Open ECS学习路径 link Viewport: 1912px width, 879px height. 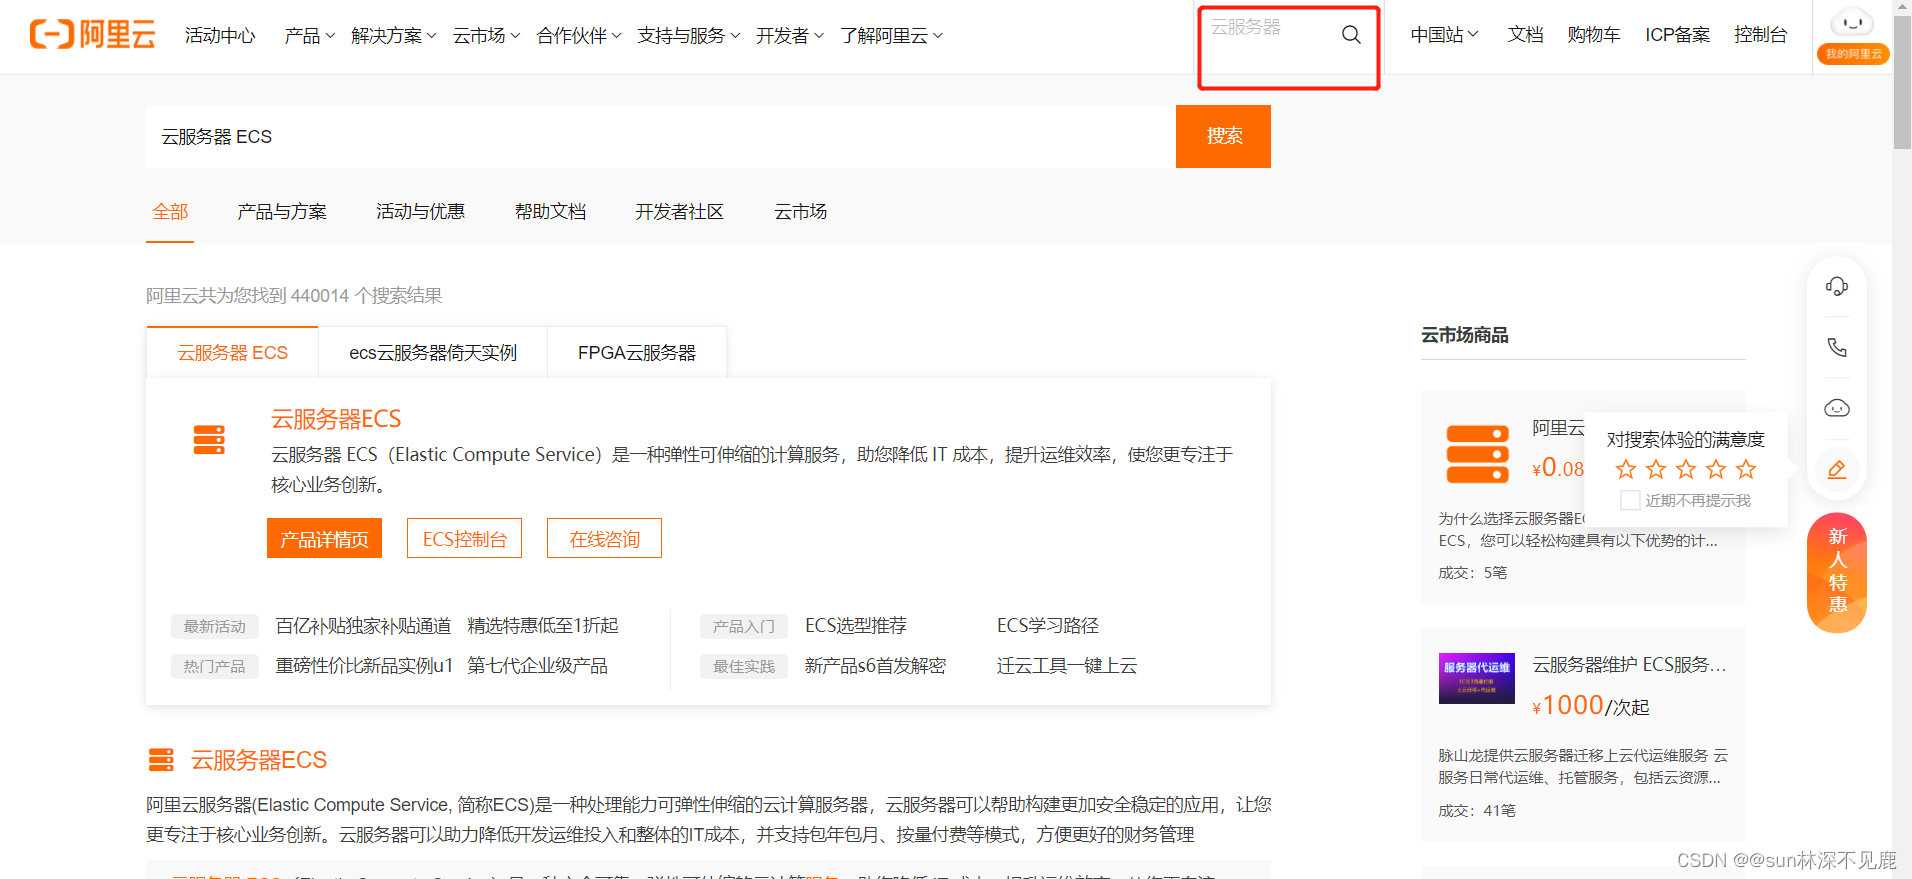1048,626
